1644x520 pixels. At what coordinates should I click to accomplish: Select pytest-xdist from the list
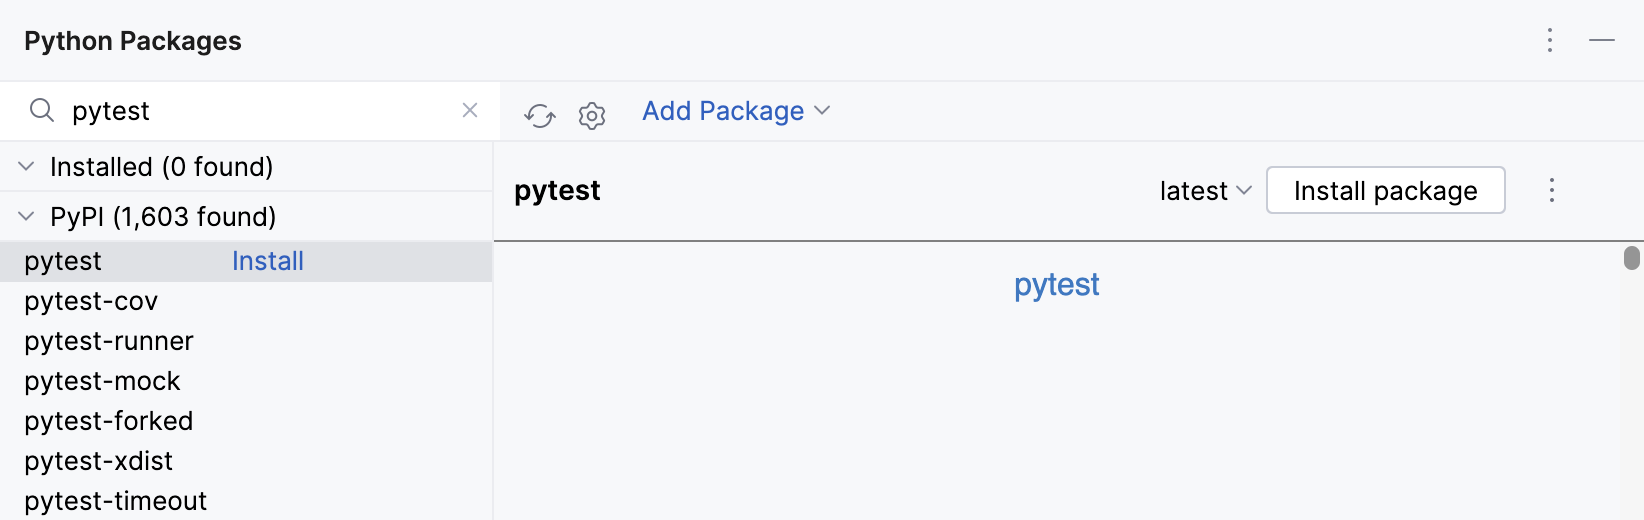pos(98,461)
